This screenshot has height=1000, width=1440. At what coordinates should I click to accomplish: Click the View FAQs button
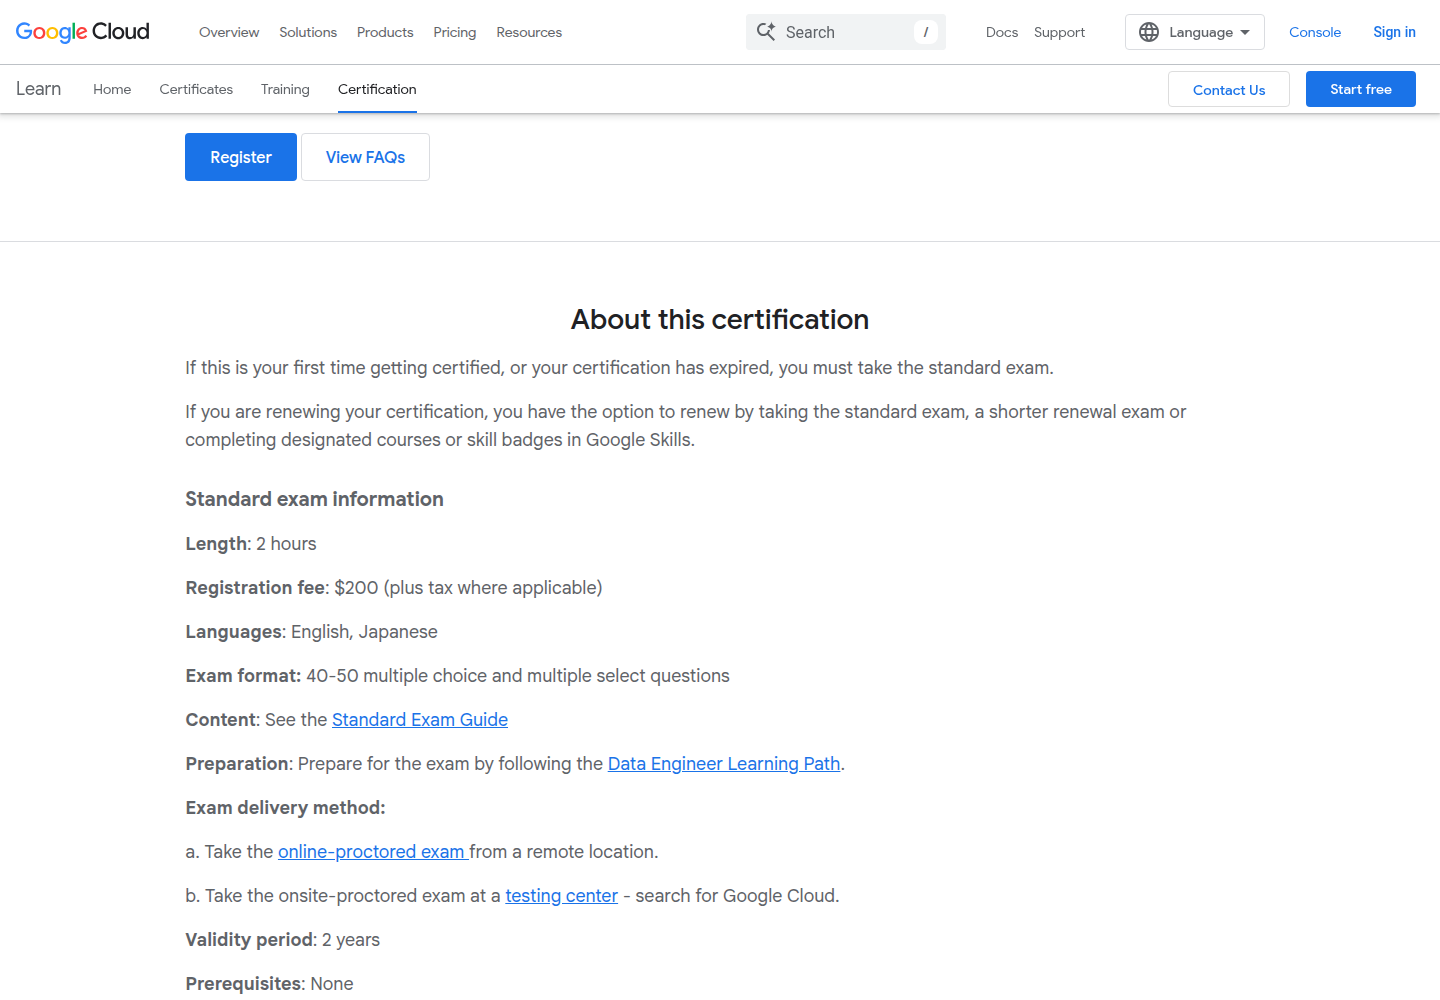click(x=365, y=157)
